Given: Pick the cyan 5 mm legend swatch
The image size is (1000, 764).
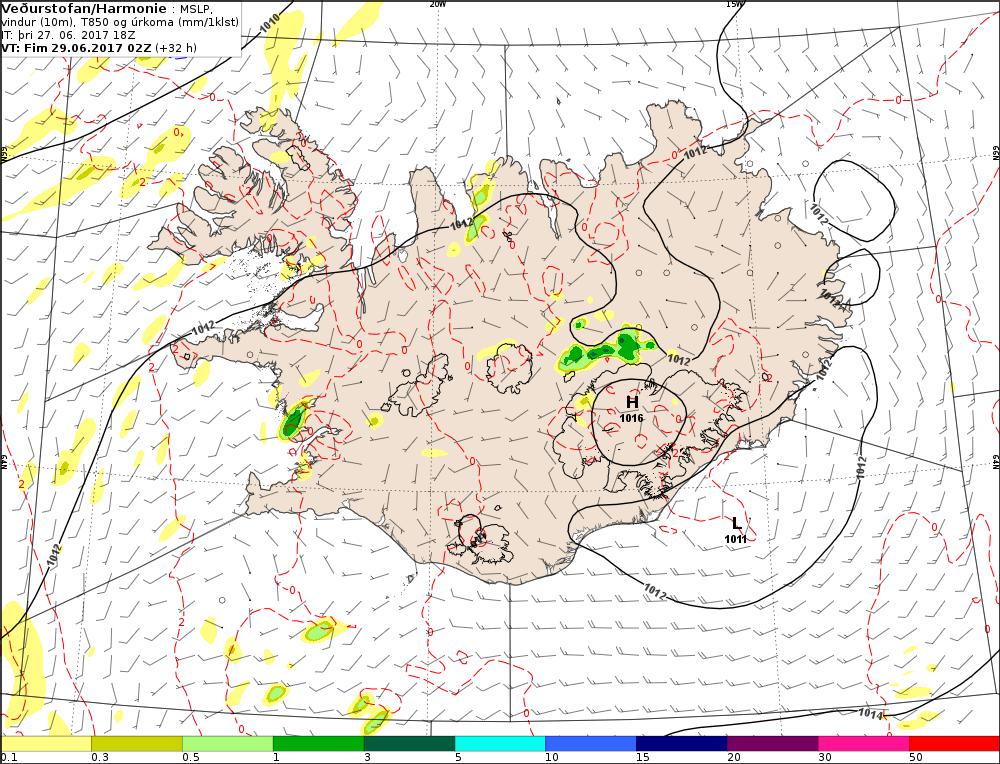Looking at the screenshot, I should (x=500, y=744).
